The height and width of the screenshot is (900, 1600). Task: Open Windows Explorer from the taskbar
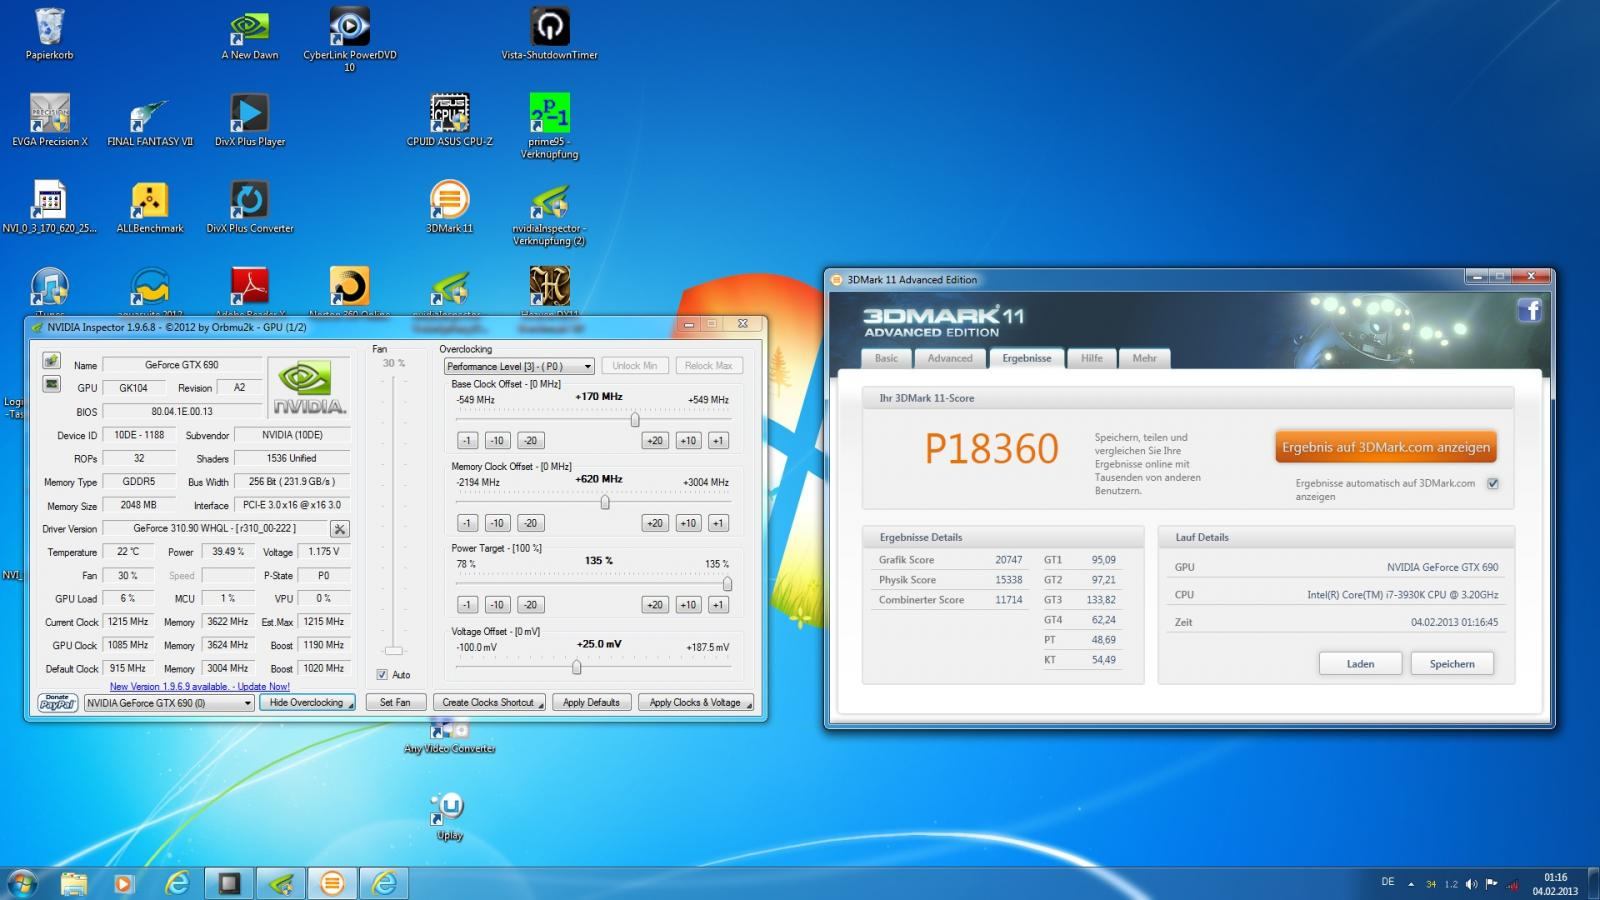[73, 883]
